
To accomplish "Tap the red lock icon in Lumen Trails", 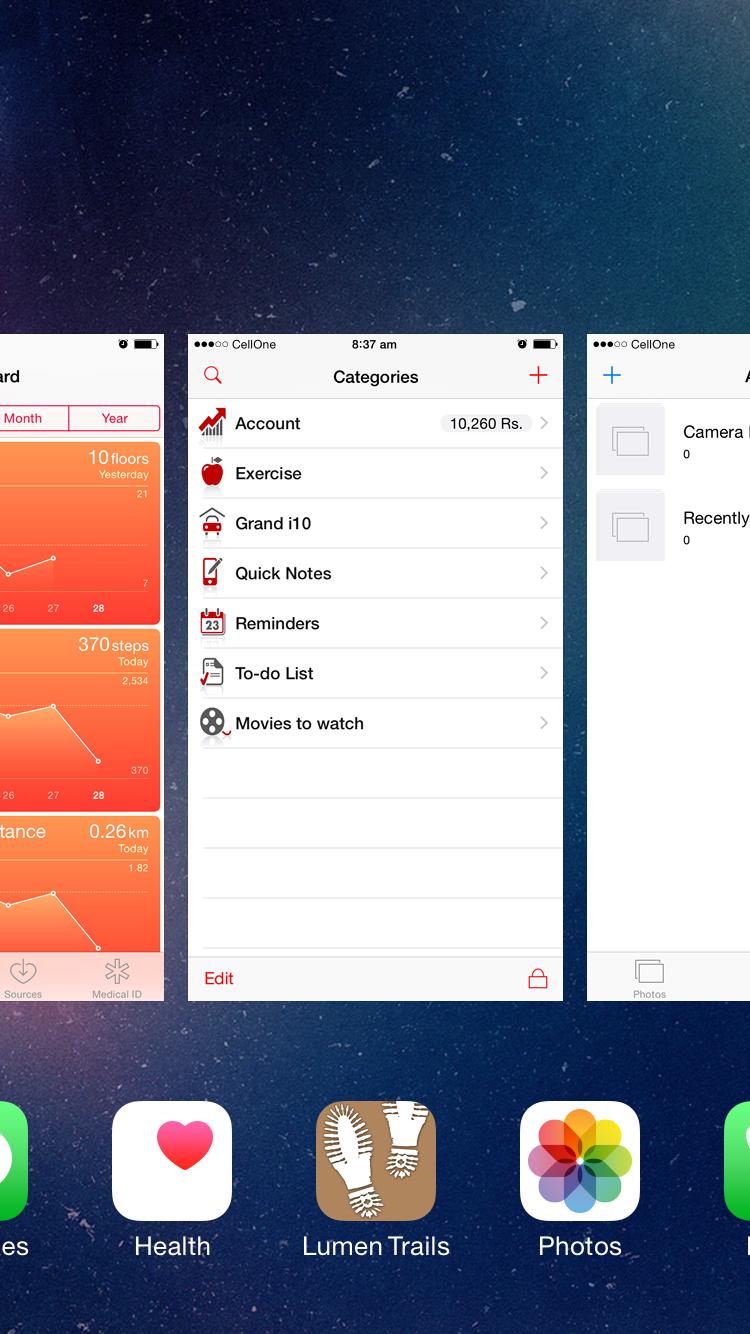I will pyautogui.click(x=538, y=978).
